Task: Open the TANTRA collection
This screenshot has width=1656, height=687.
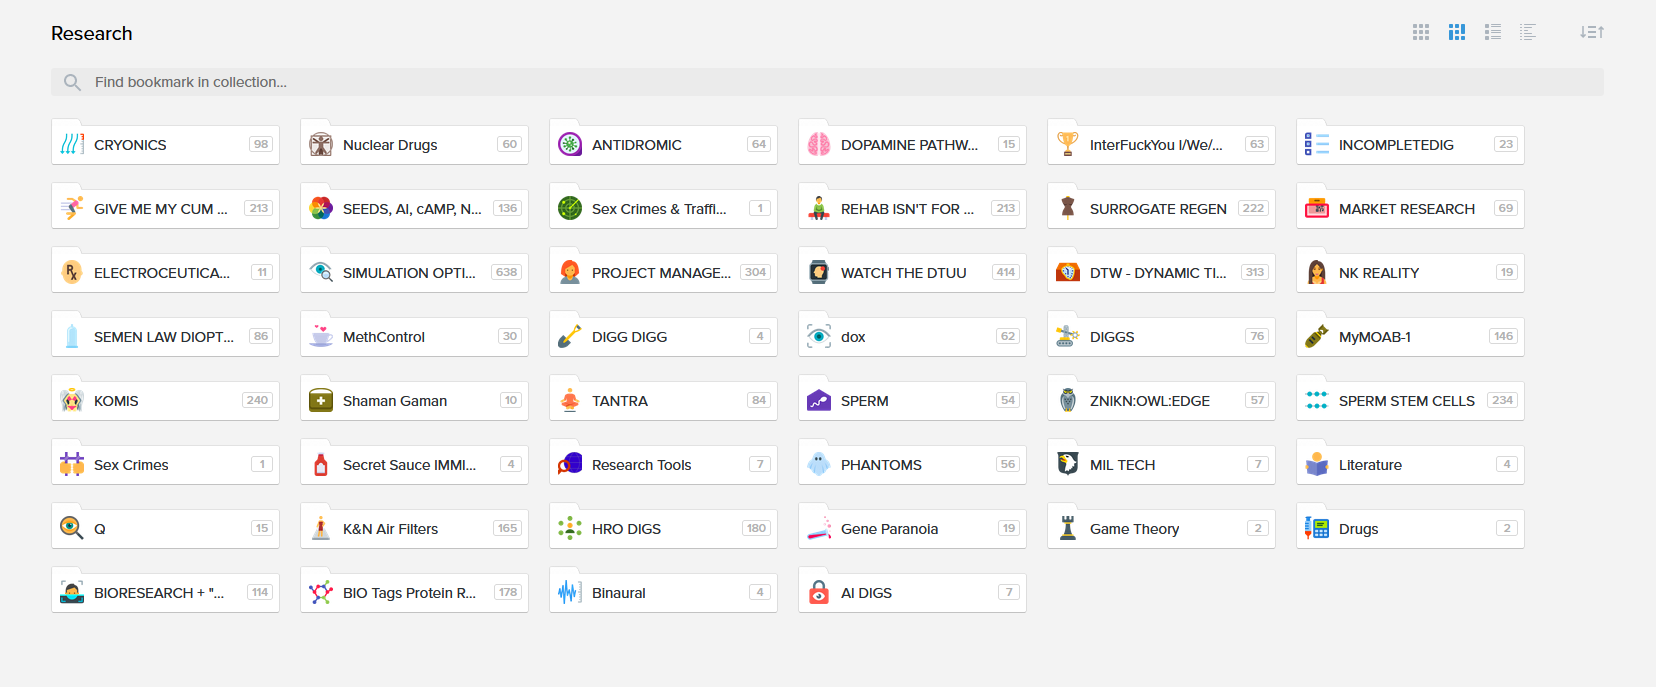Action: tap(663, 401)
